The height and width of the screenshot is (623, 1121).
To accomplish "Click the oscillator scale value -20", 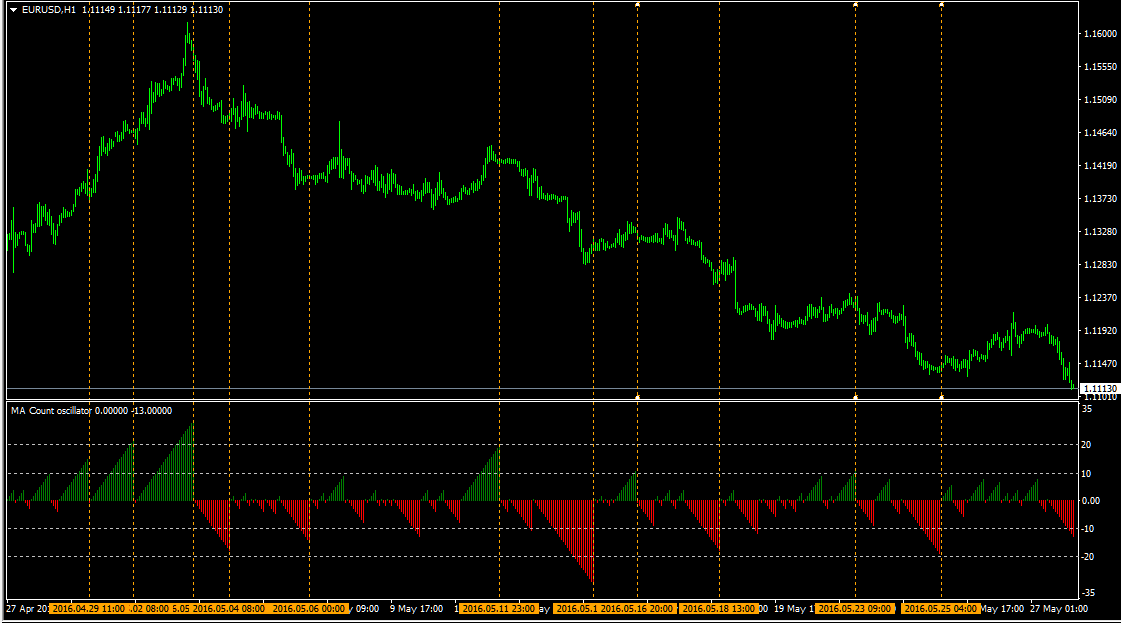I will (x=1087, y=556).
